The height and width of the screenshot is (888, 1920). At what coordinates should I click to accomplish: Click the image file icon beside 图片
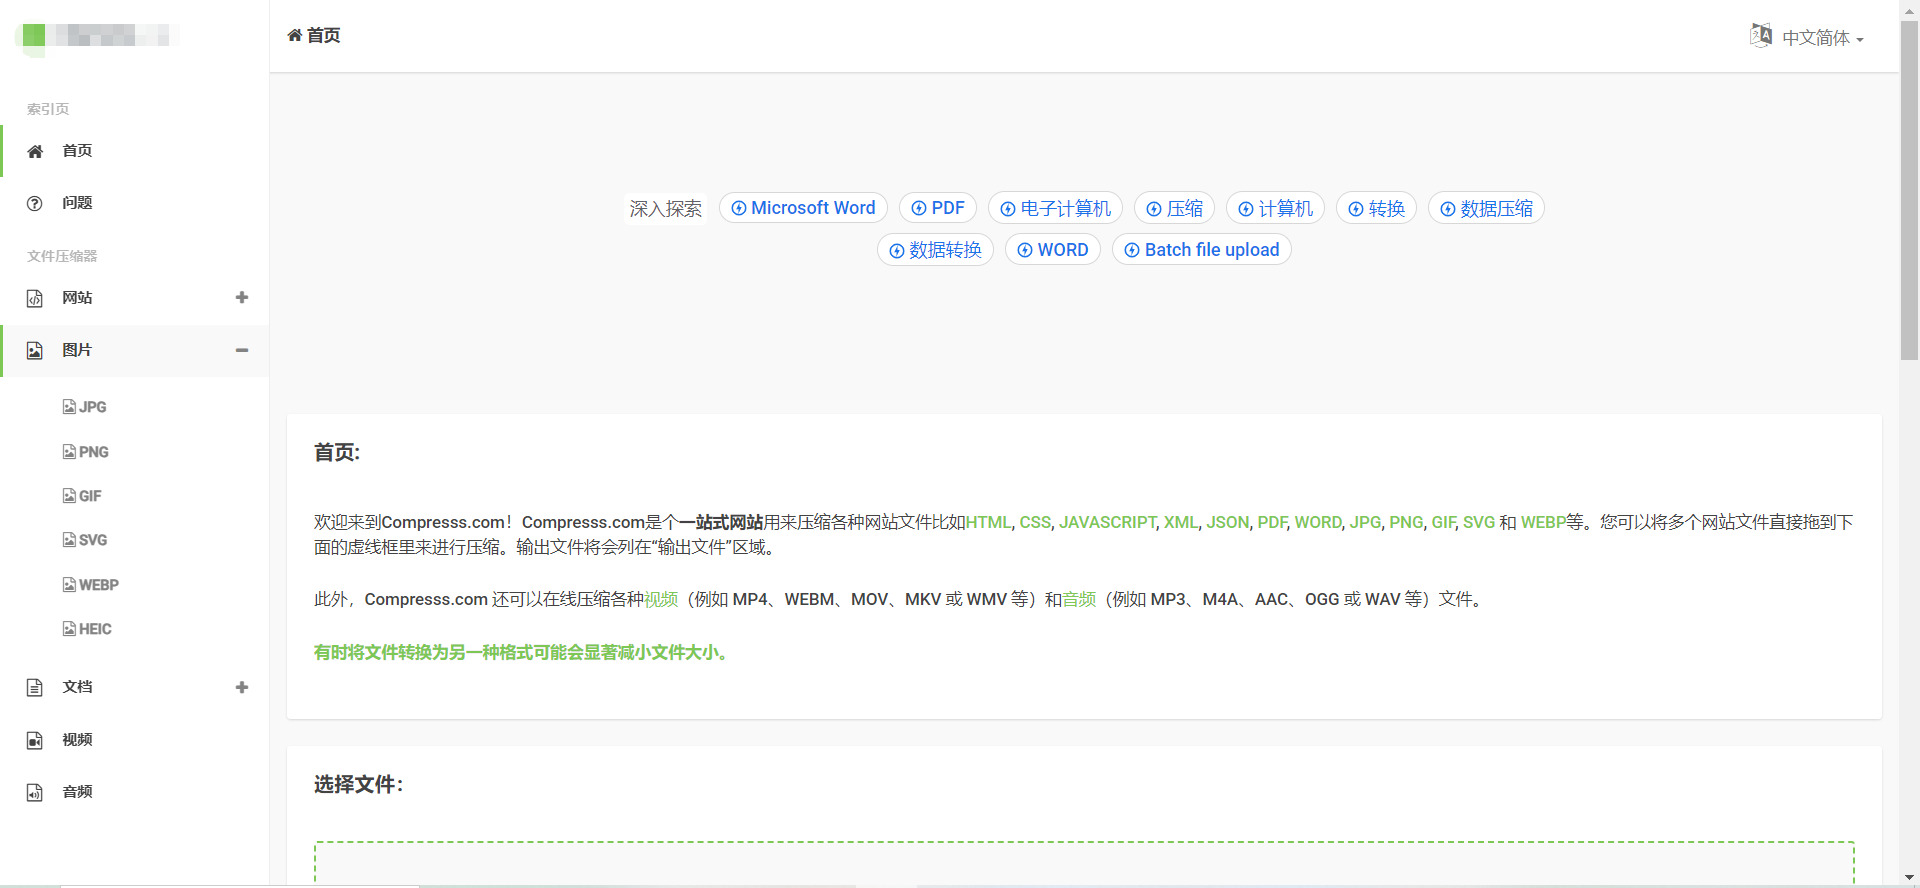coord(35,351)
